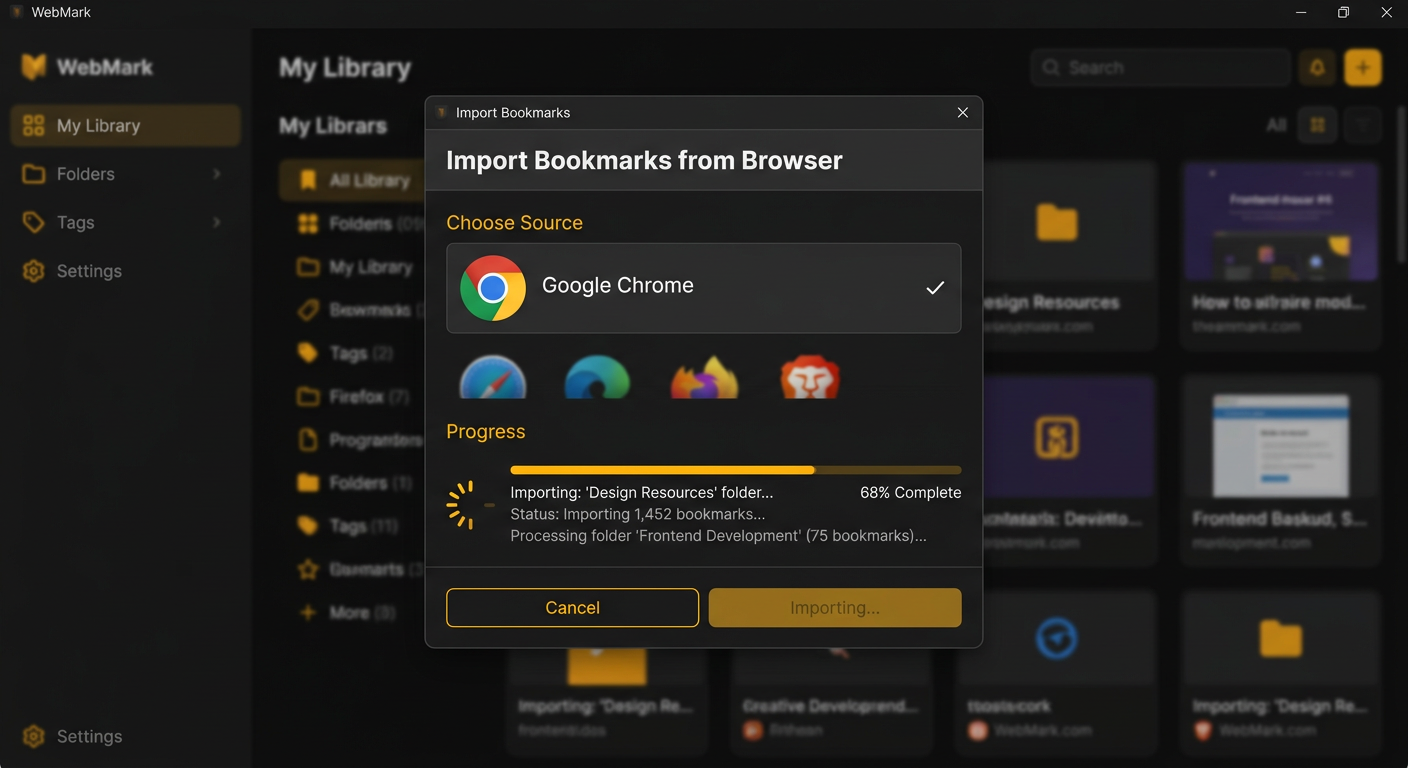The height and width of the screenshot is (768, 1408).
Task: Expand the More (9) item in library list
Action: click(x=349, y=612)
